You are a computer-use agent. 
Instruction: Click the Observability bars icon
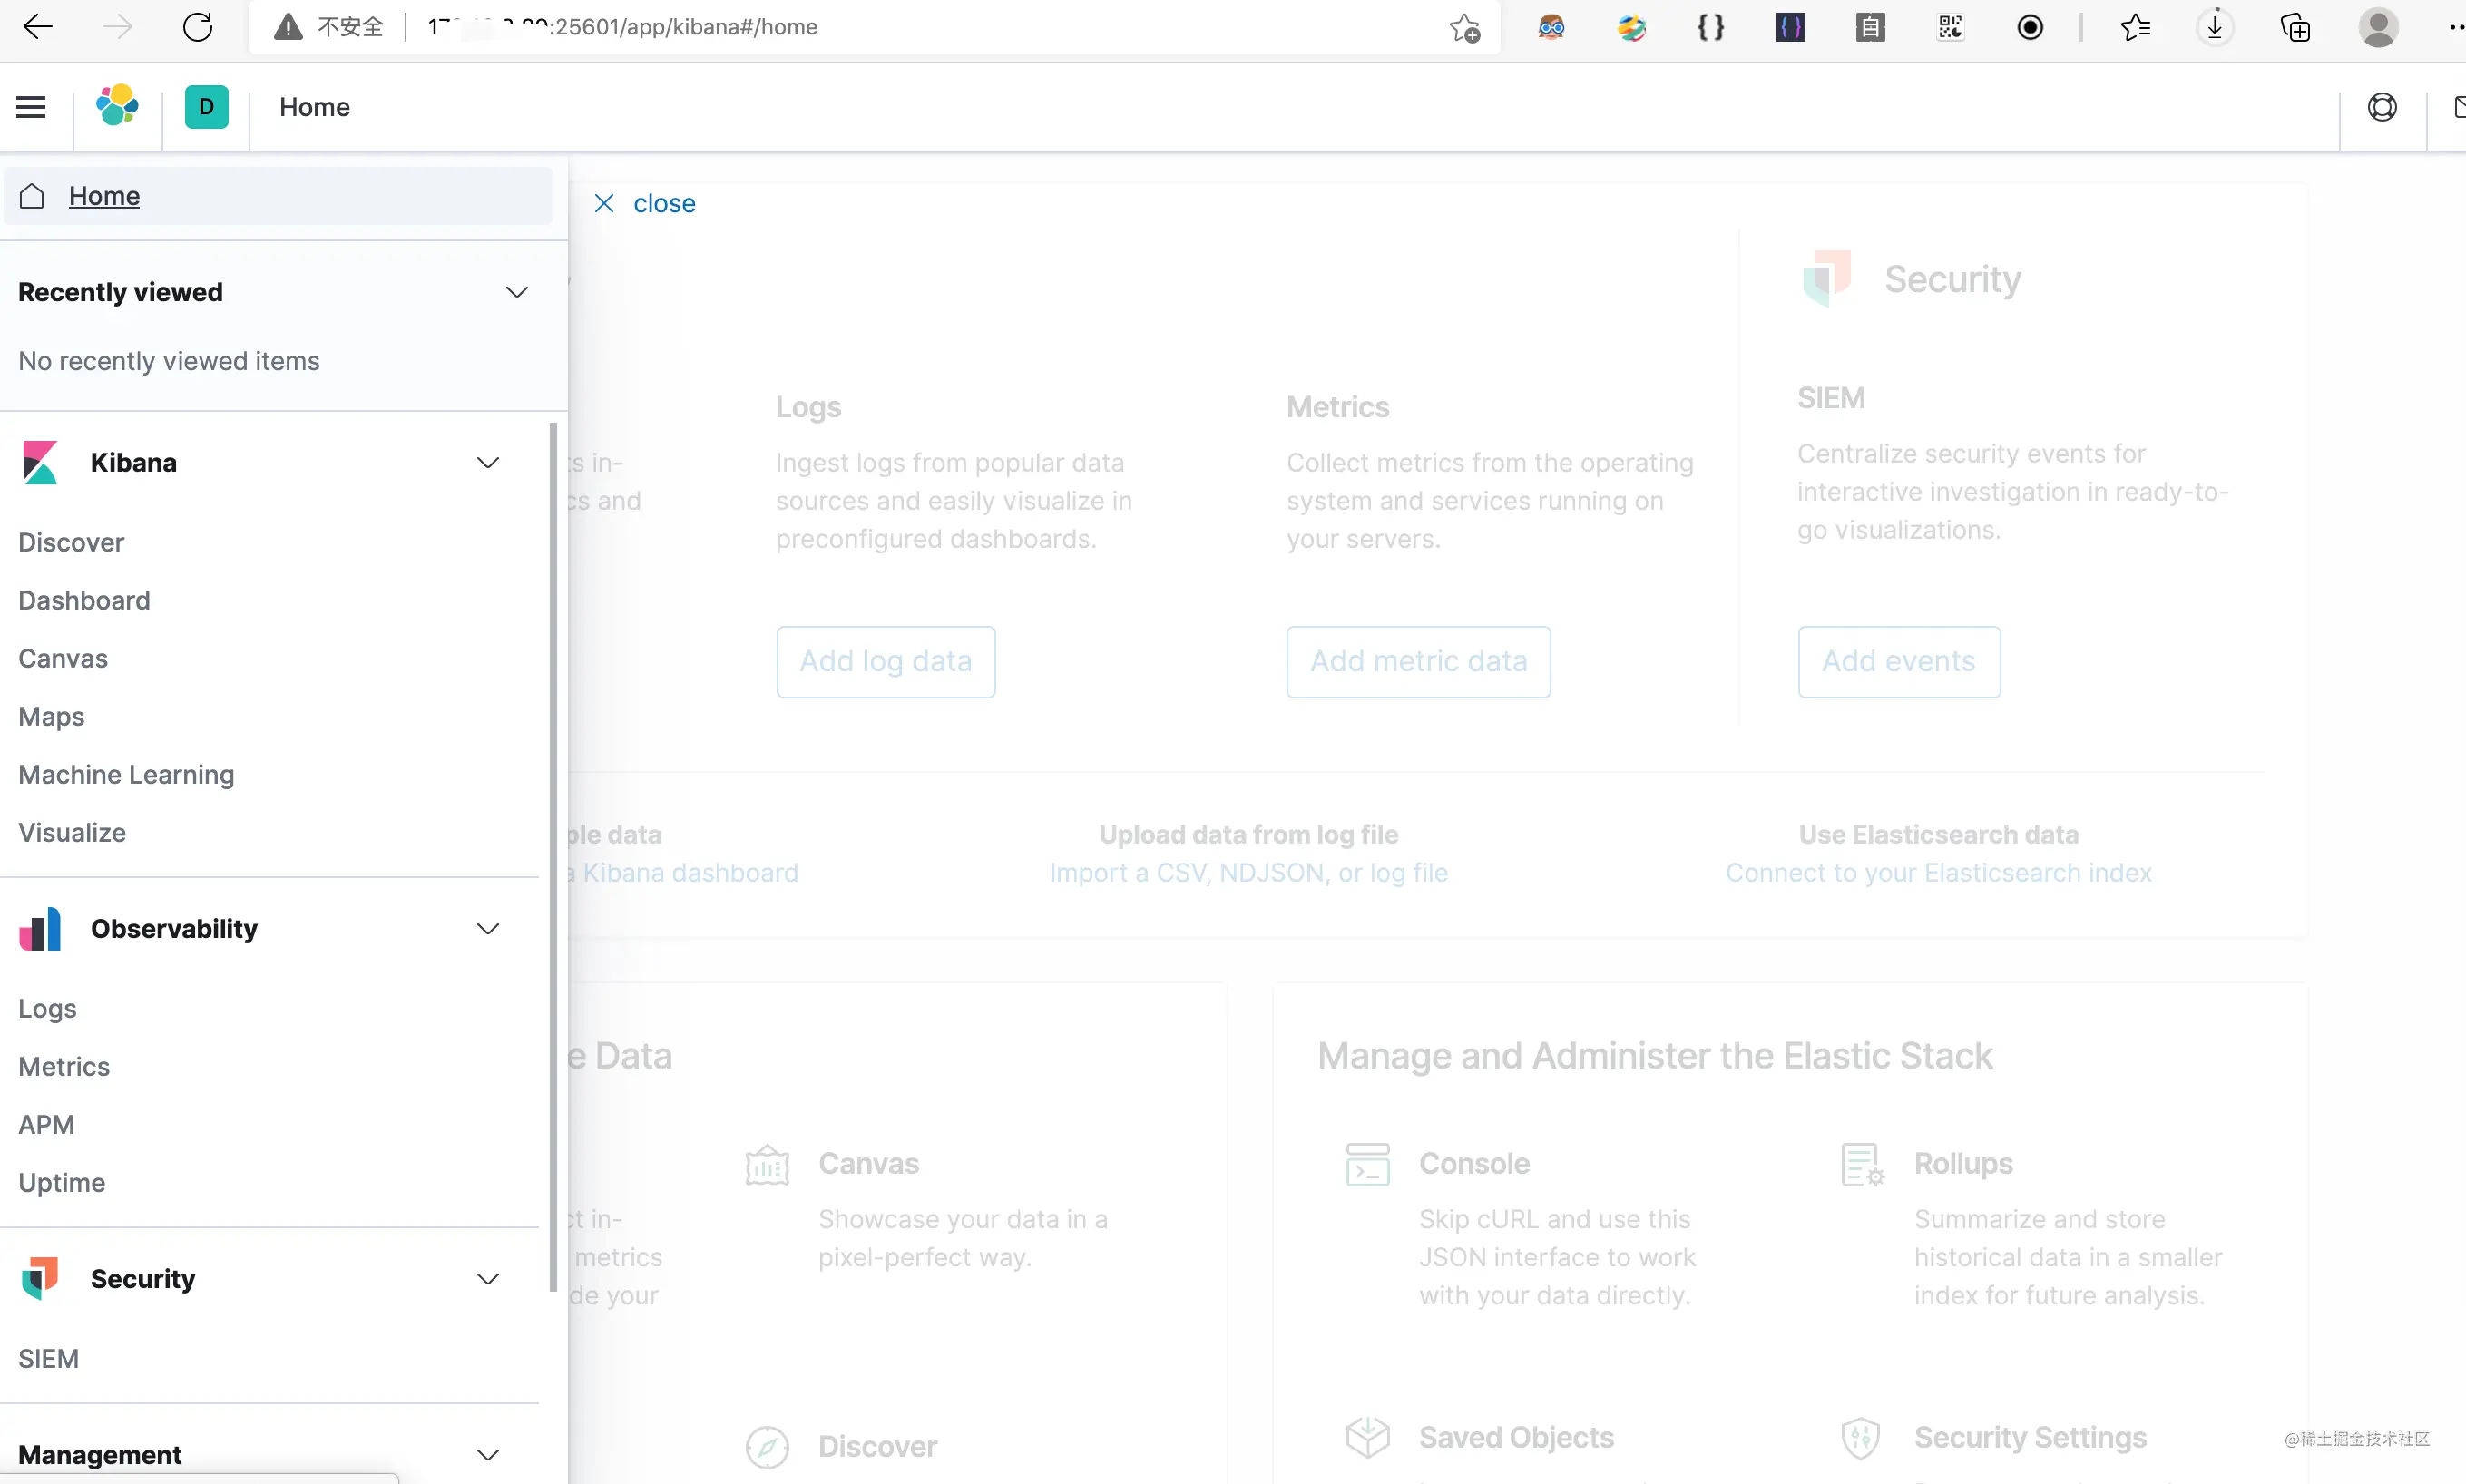point(40,929)
